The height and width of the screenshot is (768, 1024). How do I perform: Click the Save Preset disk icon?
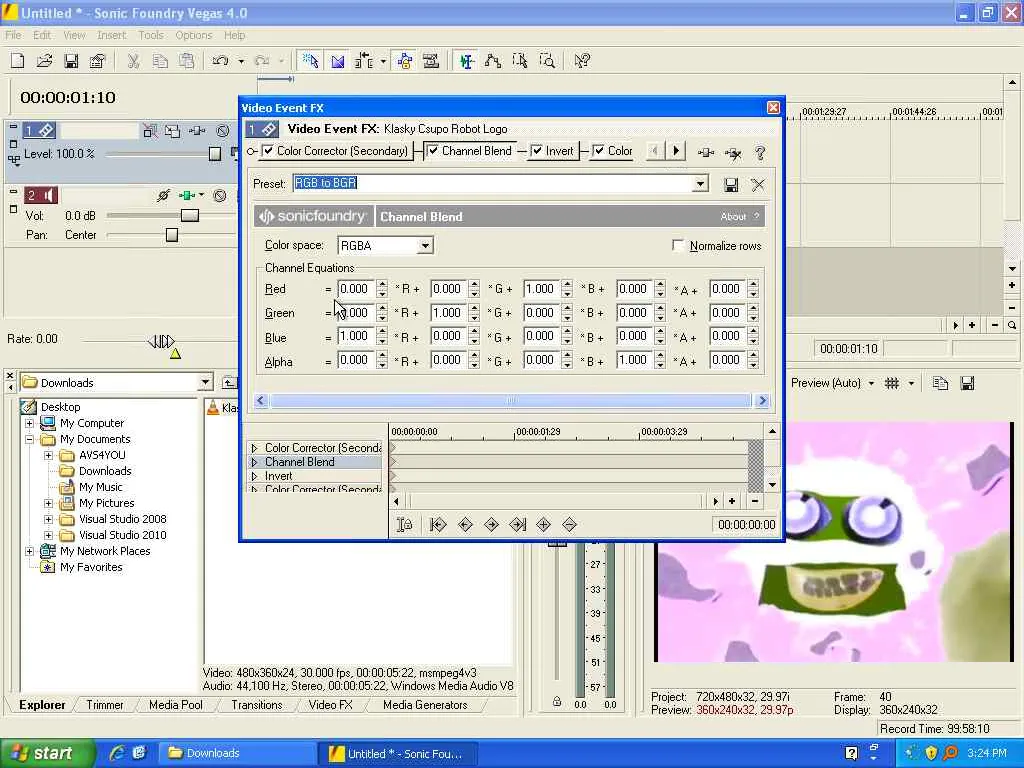coord(731,185)
